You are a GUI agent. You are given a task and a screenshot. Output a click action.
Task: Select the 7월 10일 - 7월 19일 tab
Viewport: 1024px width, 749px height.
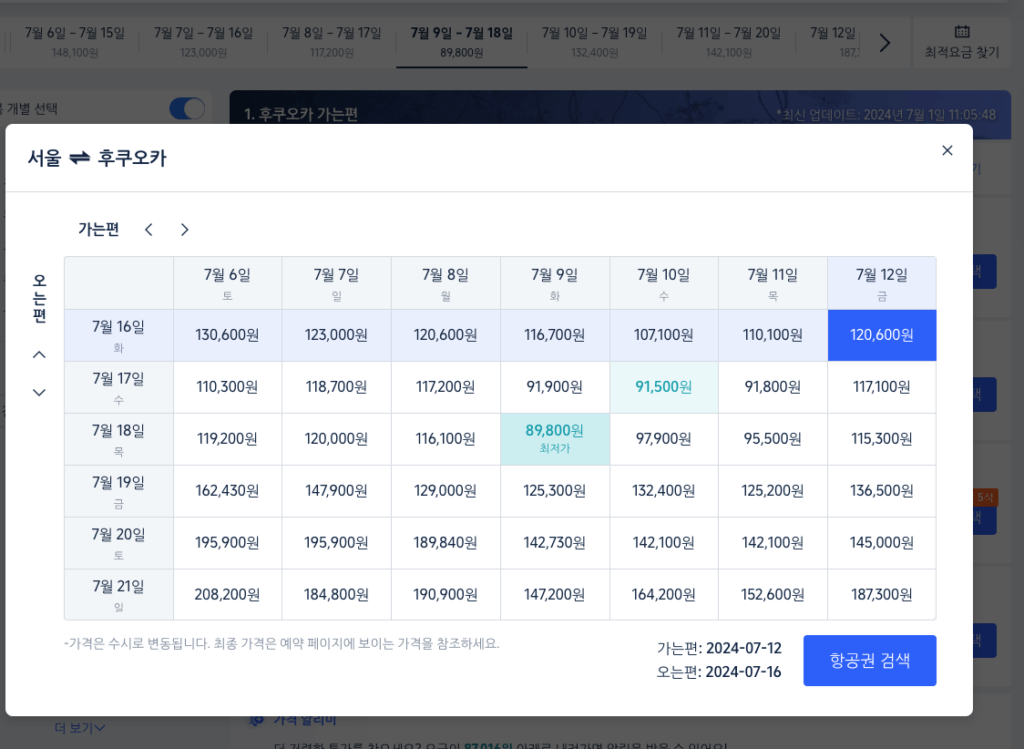pos(594,42)
